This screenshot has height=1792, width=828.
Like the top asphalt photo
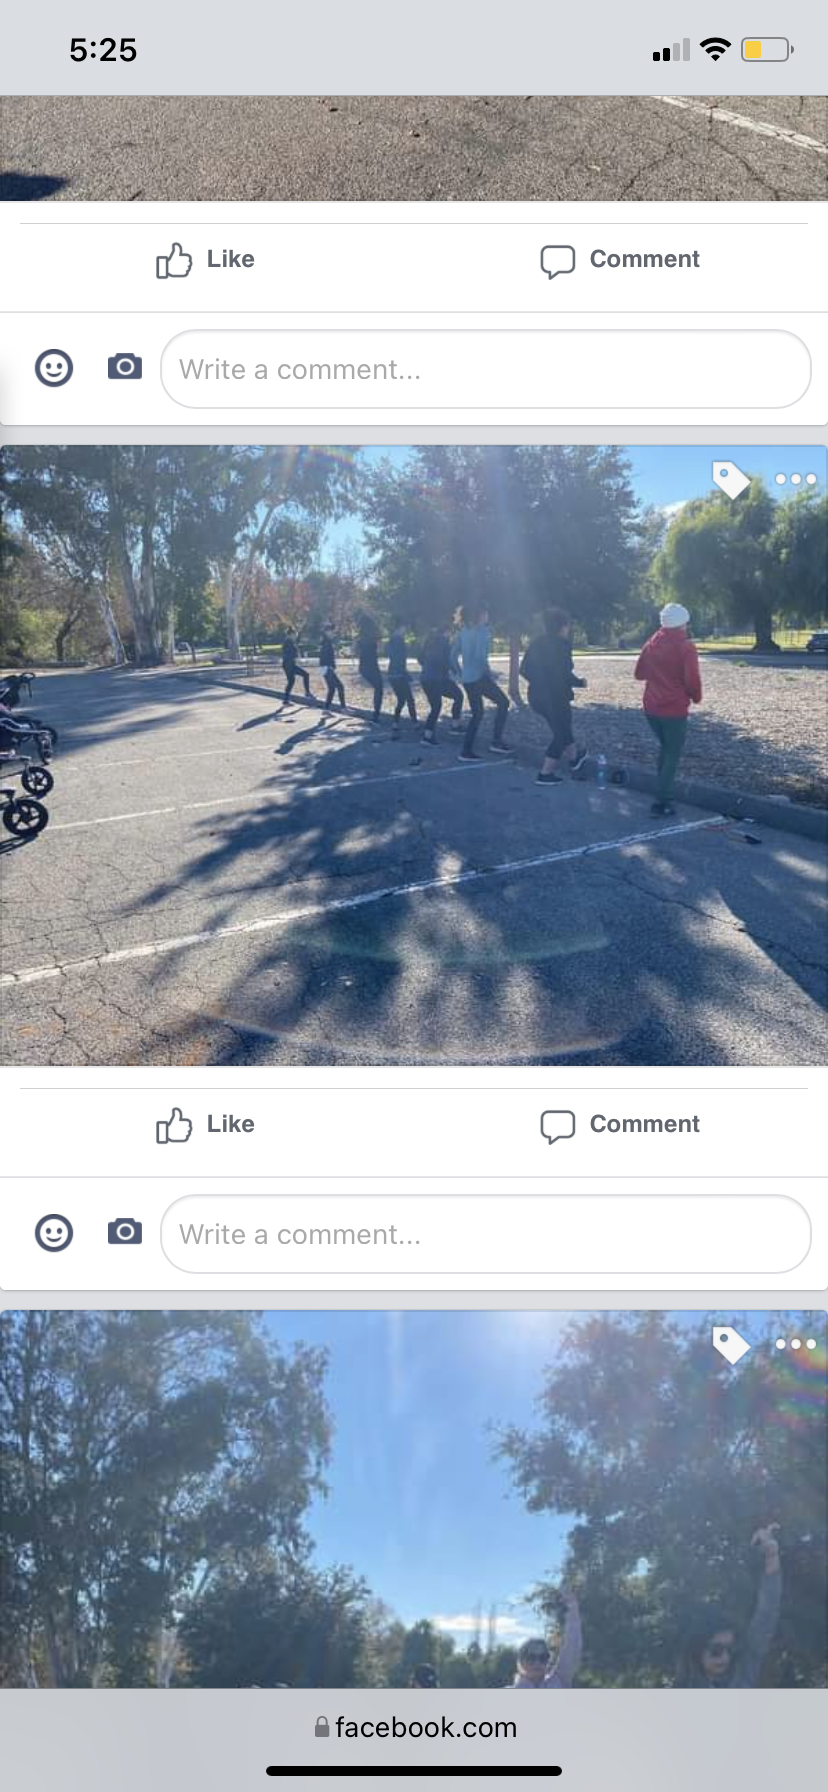tap(205, 260)
